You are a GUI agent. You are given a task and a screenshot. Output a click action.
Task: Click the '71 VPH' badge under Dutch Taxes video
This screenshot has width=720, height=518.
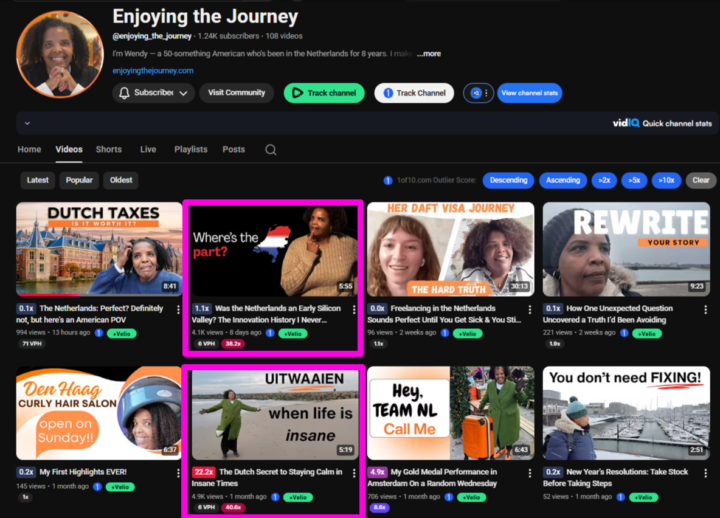coord(32,343)
